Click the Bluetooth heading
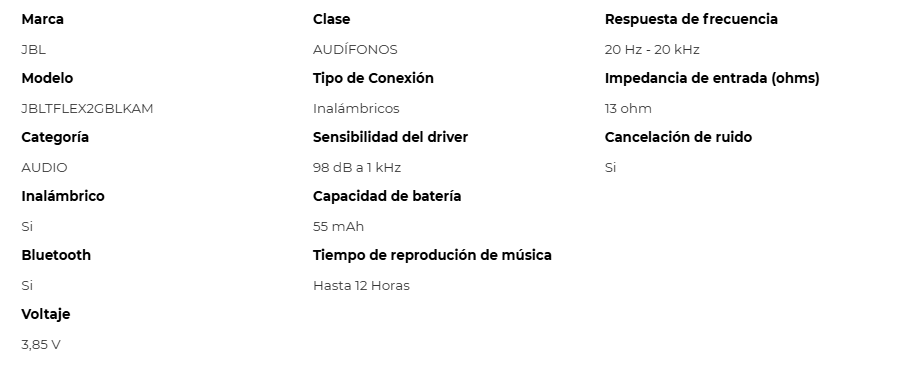Image resolution: width=924 pixels, height=367 pixels. coord(56,254)
